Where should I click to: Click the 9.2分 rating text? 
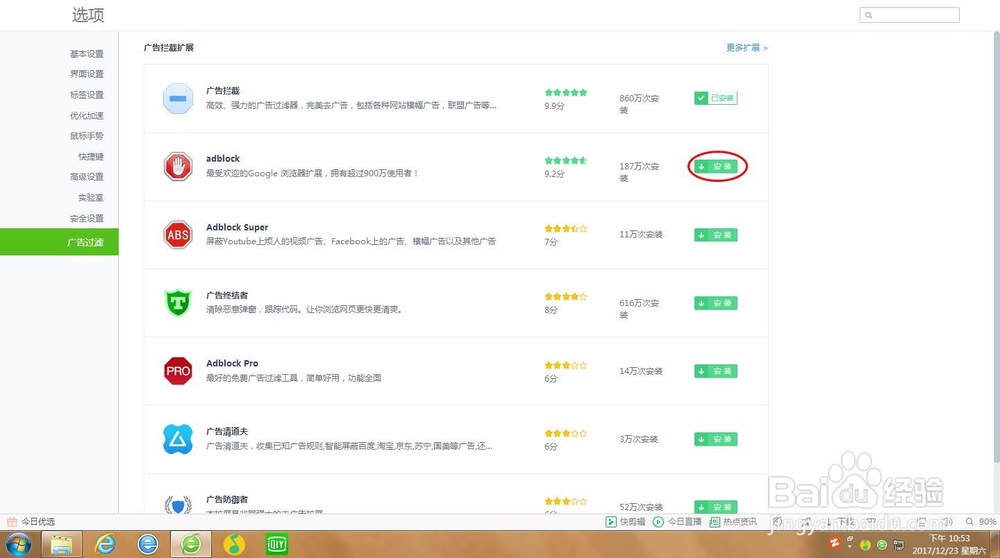pyautogui.click(x=554, y=173)
